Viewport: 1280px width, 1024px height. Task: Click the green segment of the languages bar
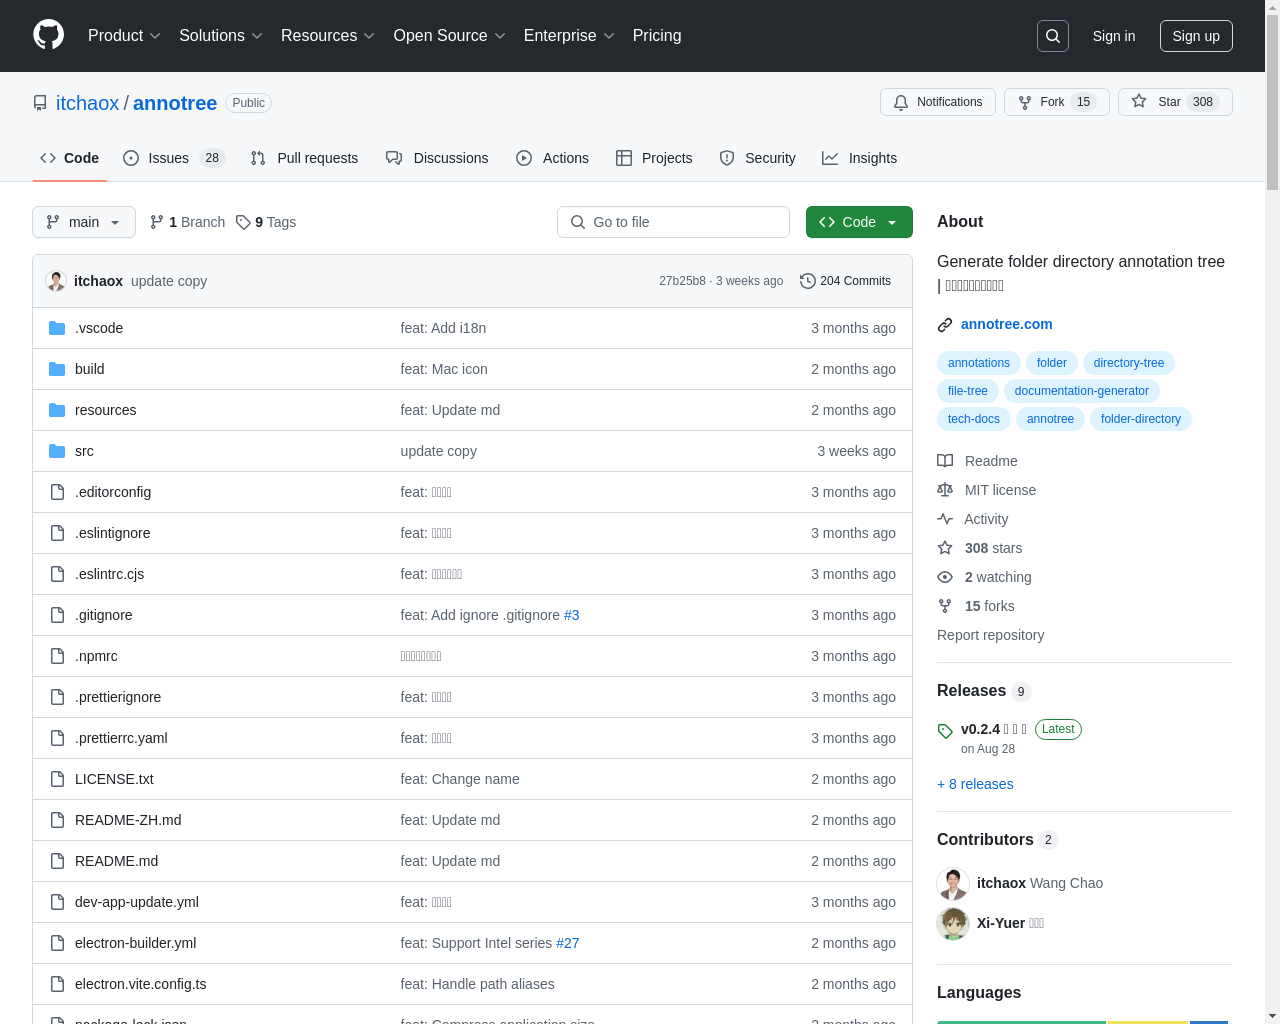tap(1021, 1022)
